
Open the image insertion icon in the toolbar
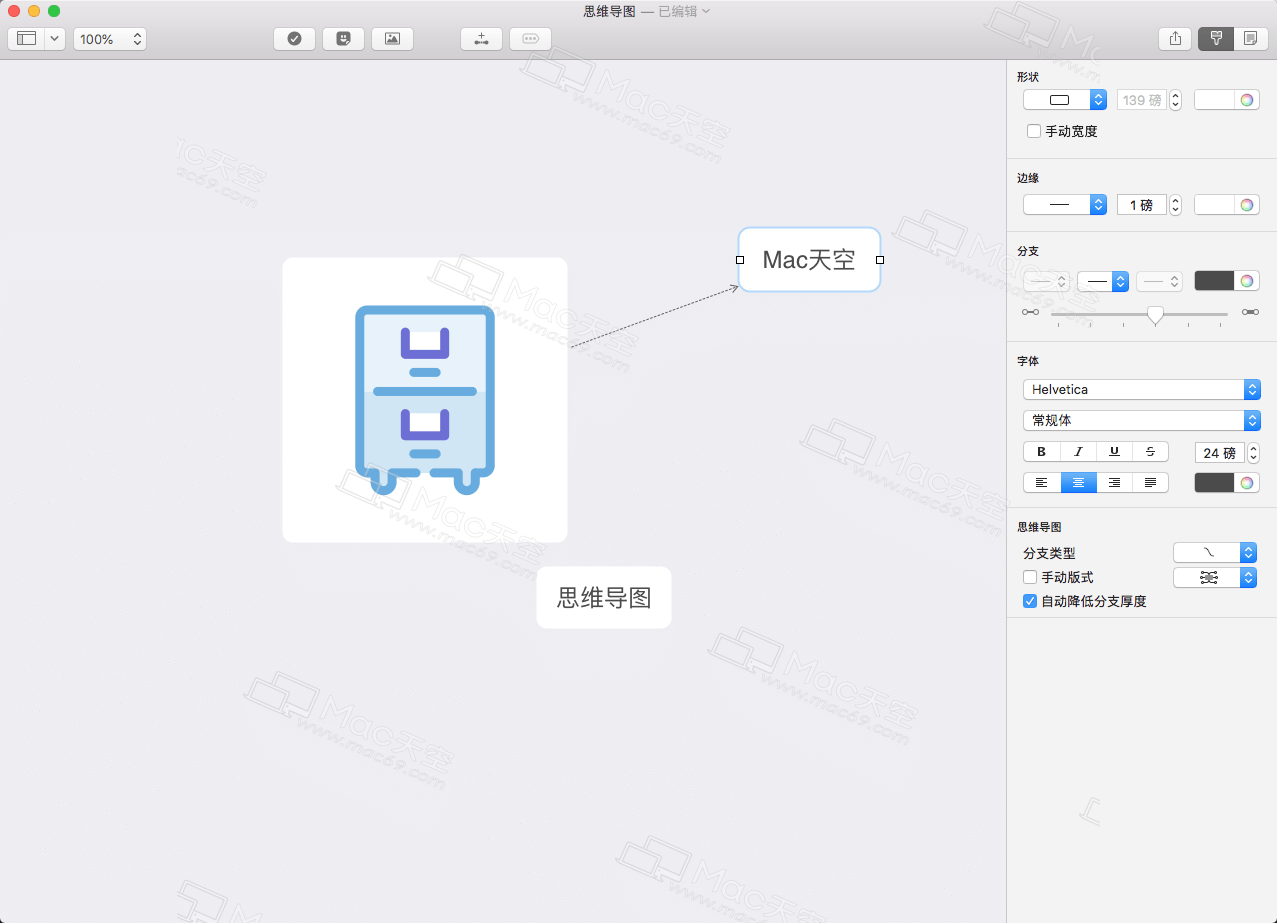392,38
